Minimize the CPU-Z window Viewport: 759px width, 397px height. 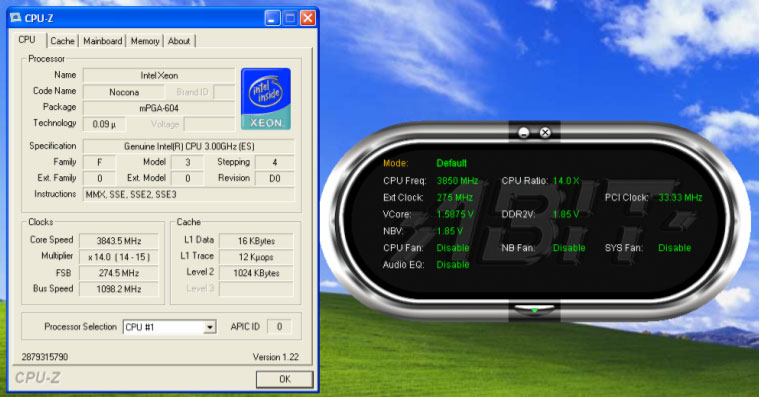pyautogui.click(x=272, y=18)
